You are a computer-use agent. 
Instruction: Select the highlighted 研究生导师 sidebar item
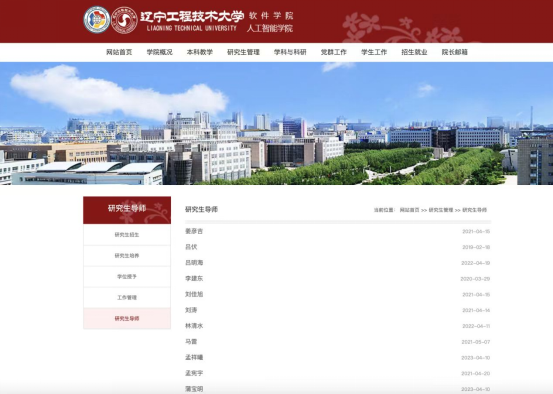pyautogui.click(x=127, y=319)
